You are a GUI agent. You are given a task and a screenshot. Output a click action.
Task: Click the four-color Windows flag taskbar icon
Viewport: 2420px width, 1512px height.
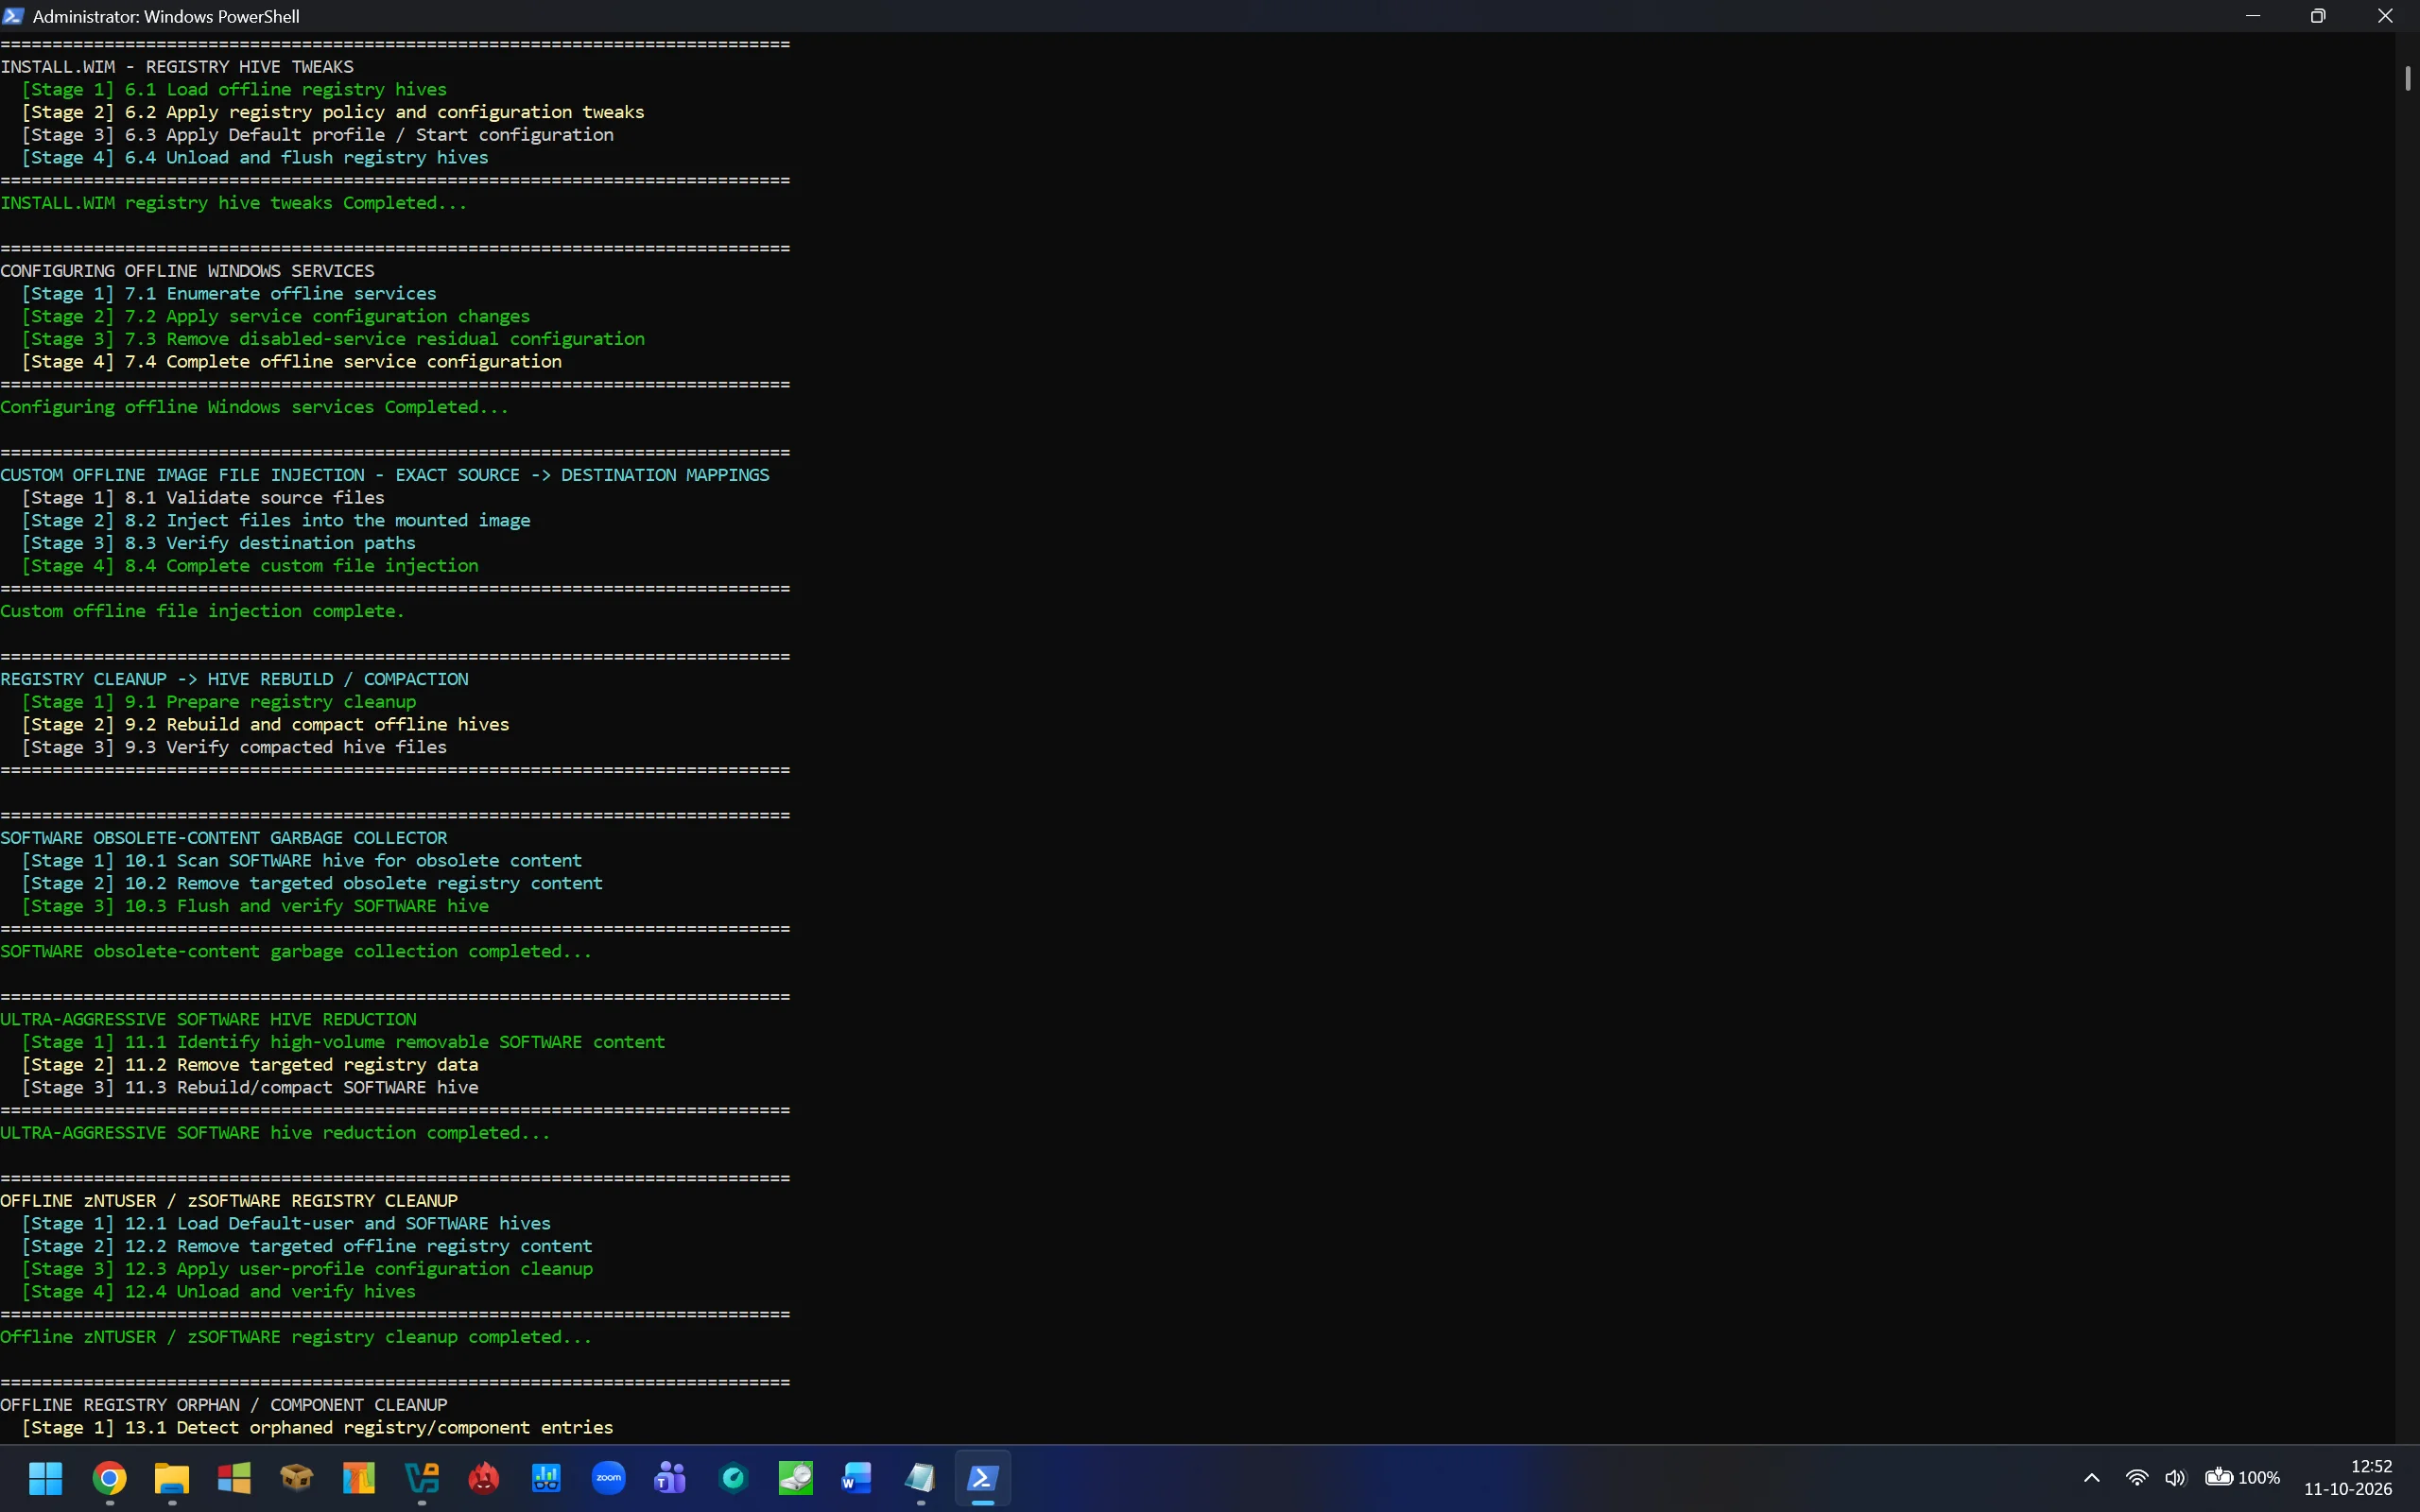pyautogui.click(x=234, y=1477)
